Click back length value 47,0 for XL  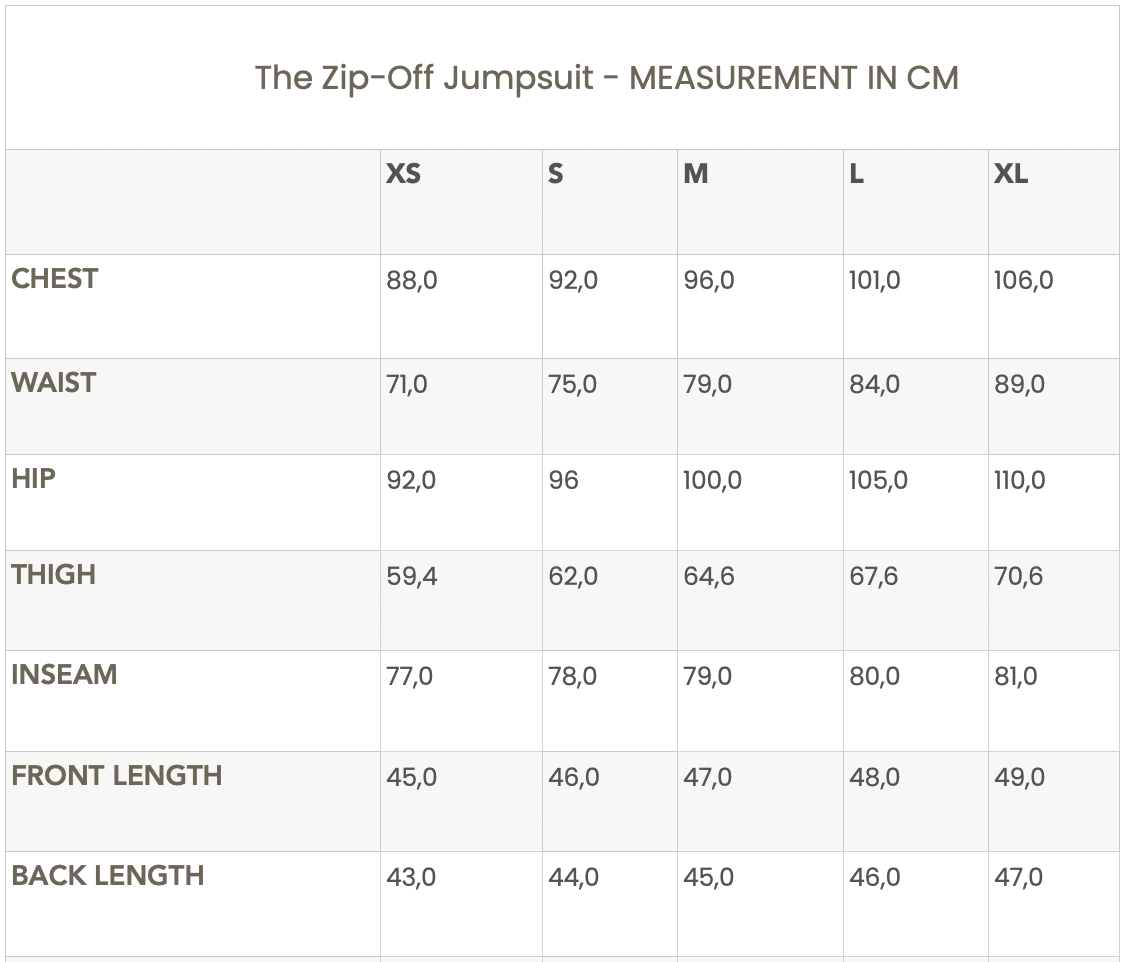point(1018,878)
